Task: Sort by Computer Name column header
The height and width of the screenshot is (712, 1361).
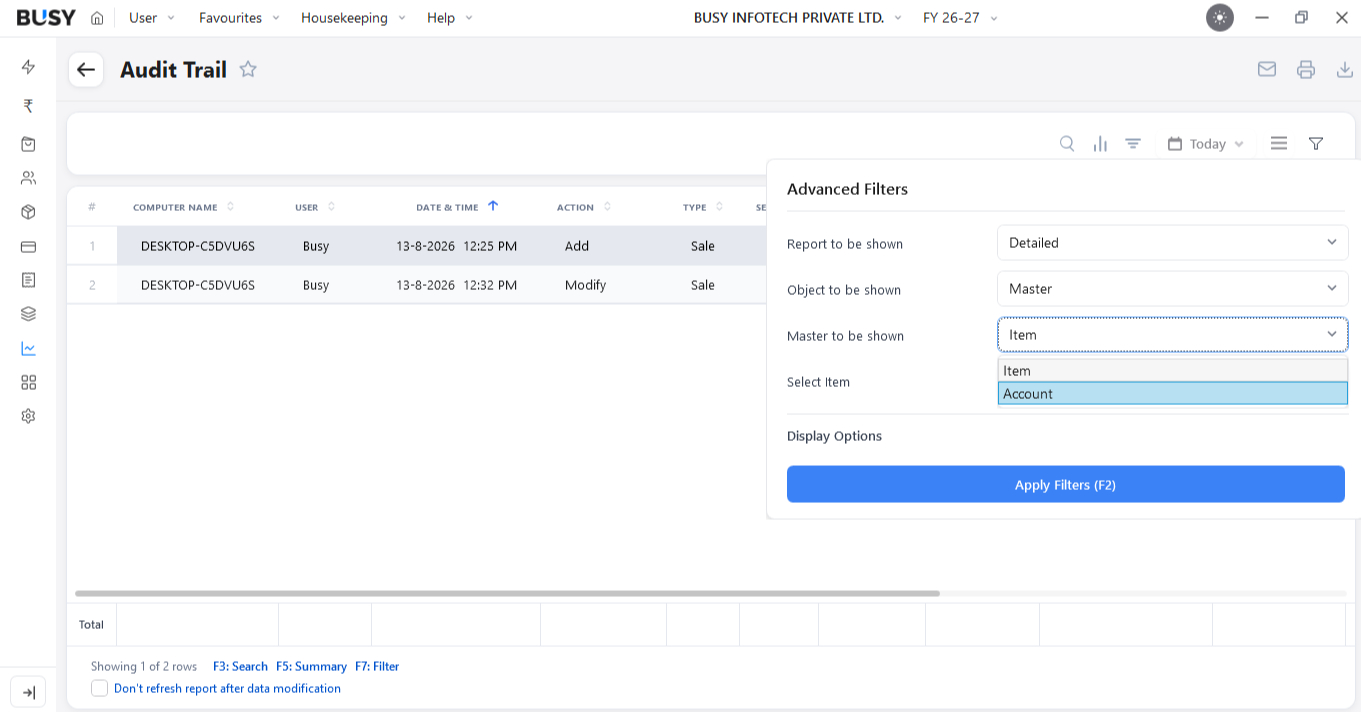Action: 183,207
